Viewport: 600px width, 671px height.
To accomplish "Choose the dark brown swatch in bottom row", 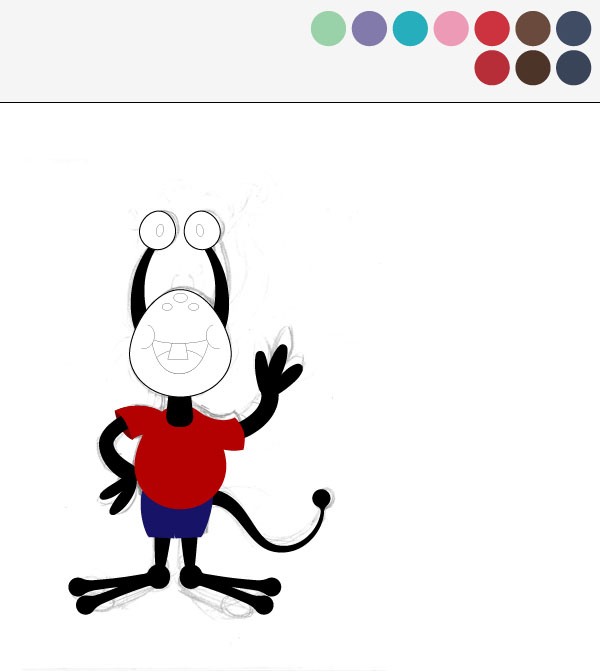I will point(533,68).
